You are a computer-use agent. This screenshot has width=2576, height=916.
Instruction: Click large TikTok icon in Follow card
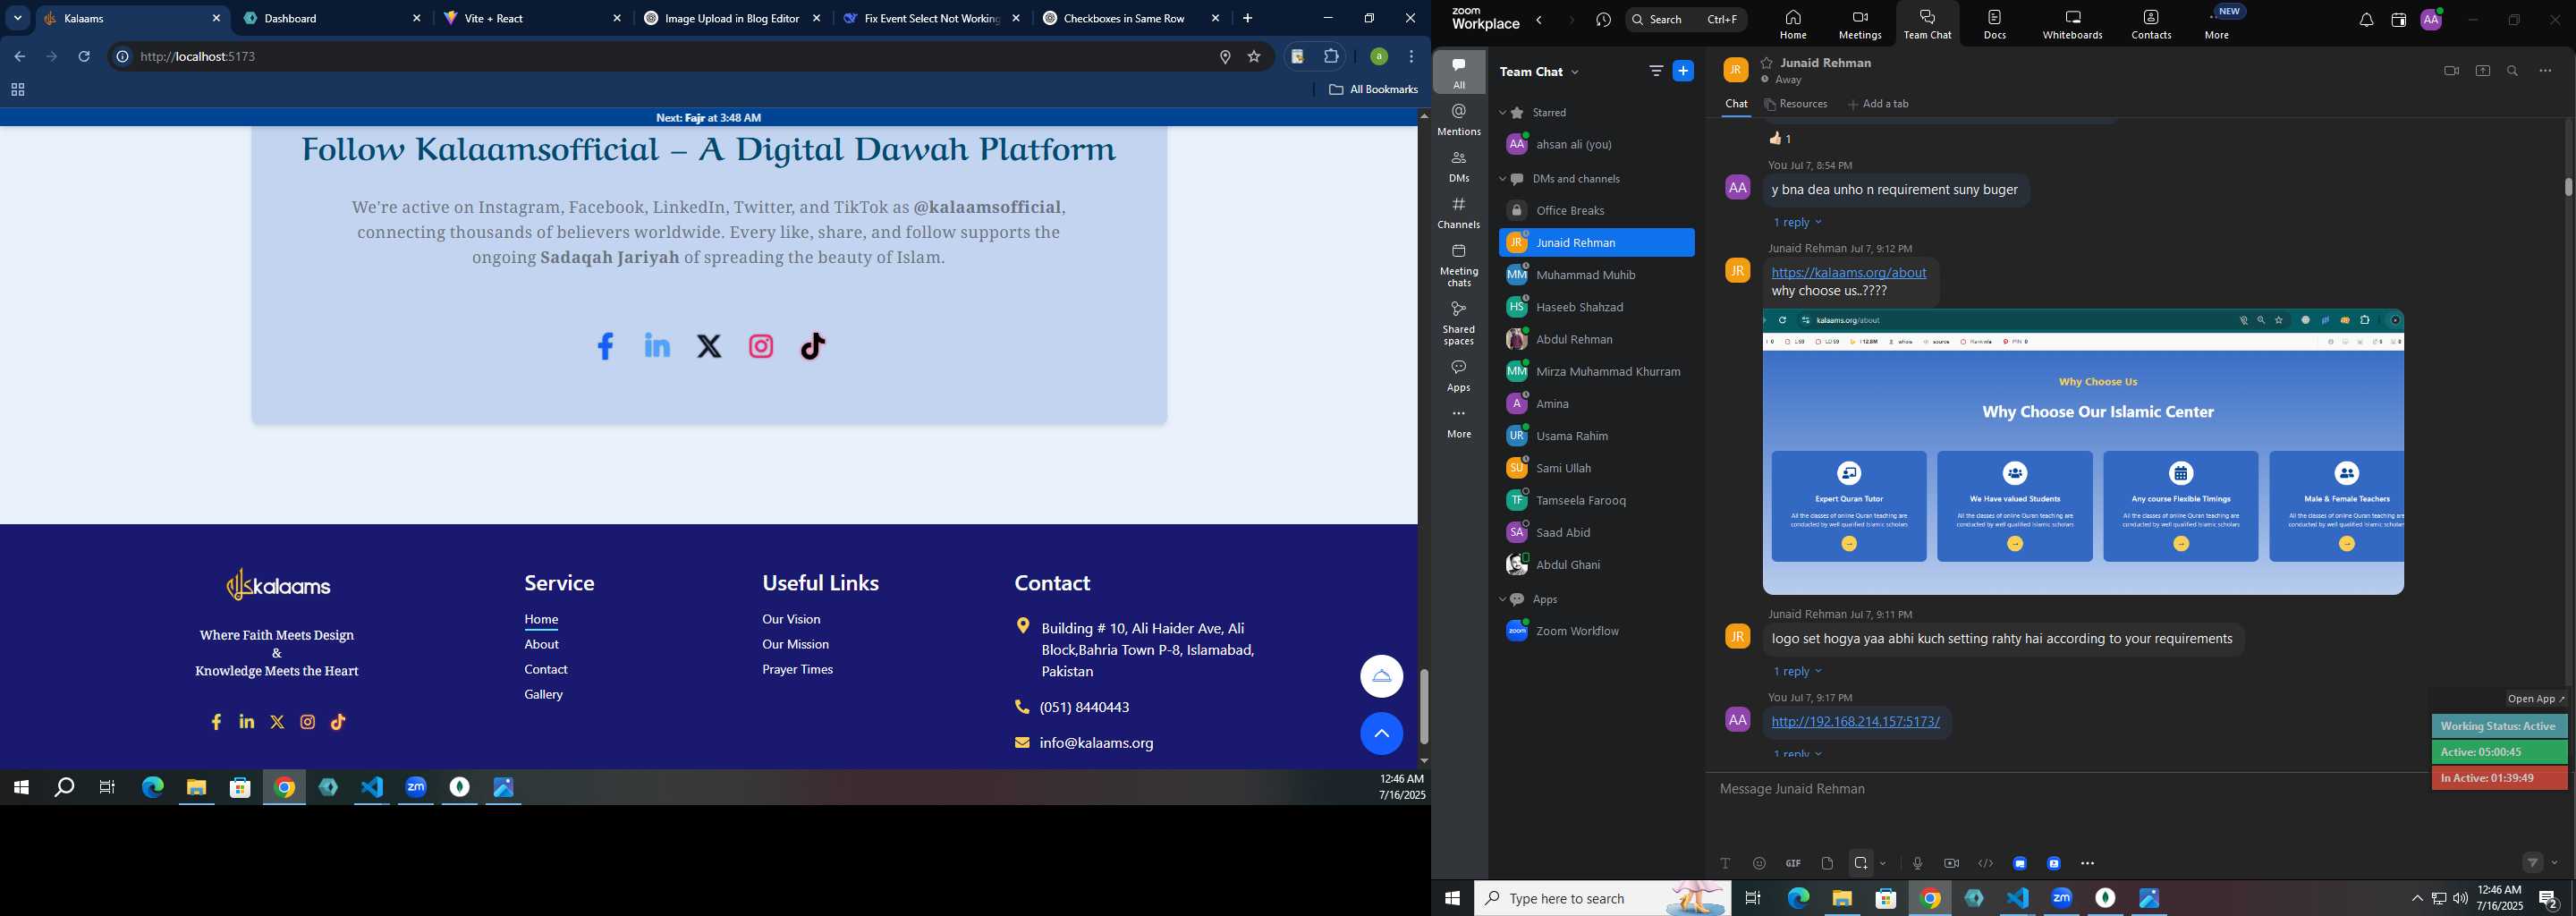click(x=813, y=346)
